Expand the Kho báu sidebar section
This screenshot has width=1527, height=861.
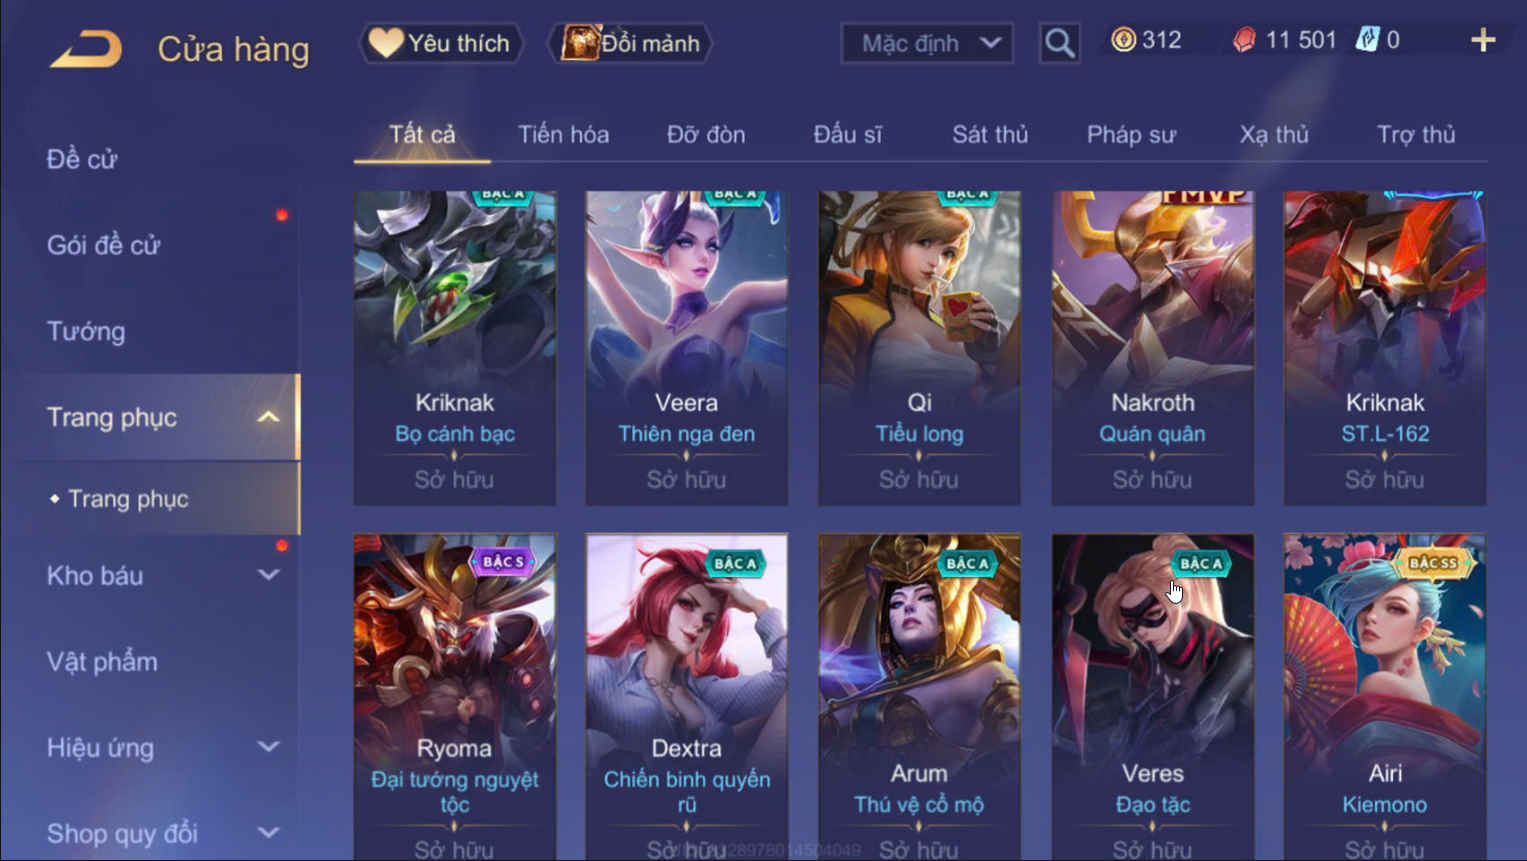pos(268,575)
